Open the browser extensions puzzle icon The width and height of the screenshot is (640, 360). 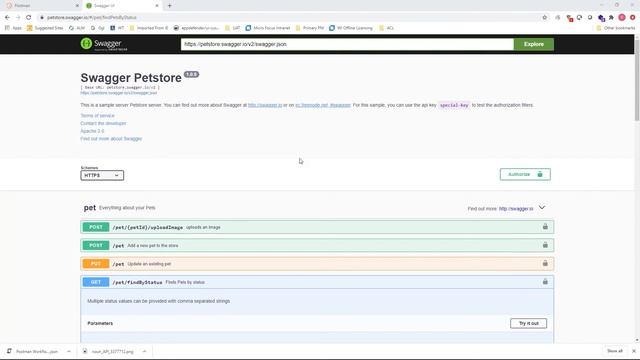coord(611,18)
